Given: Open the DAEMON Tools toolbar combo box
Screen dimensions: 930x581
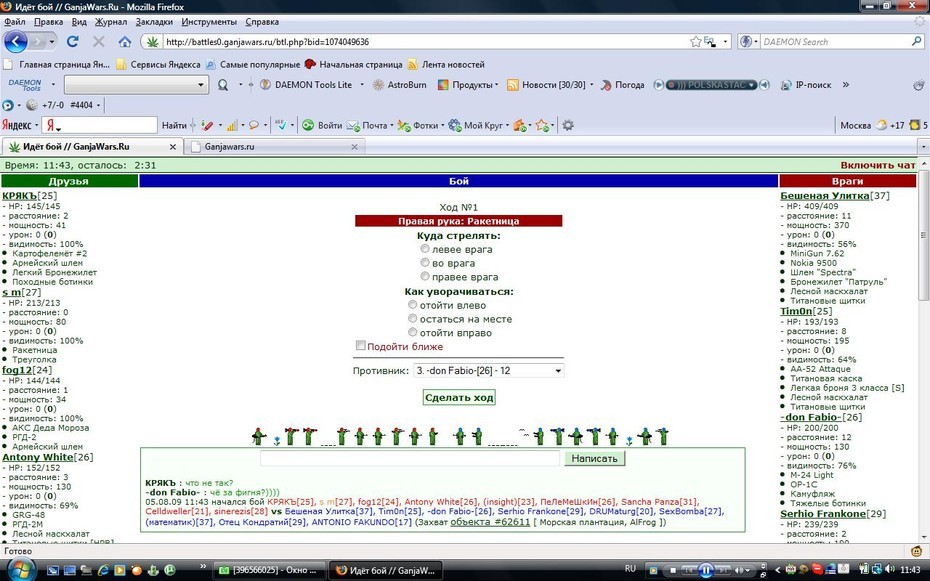Looking at the screenshot, I should pos(136,85).
